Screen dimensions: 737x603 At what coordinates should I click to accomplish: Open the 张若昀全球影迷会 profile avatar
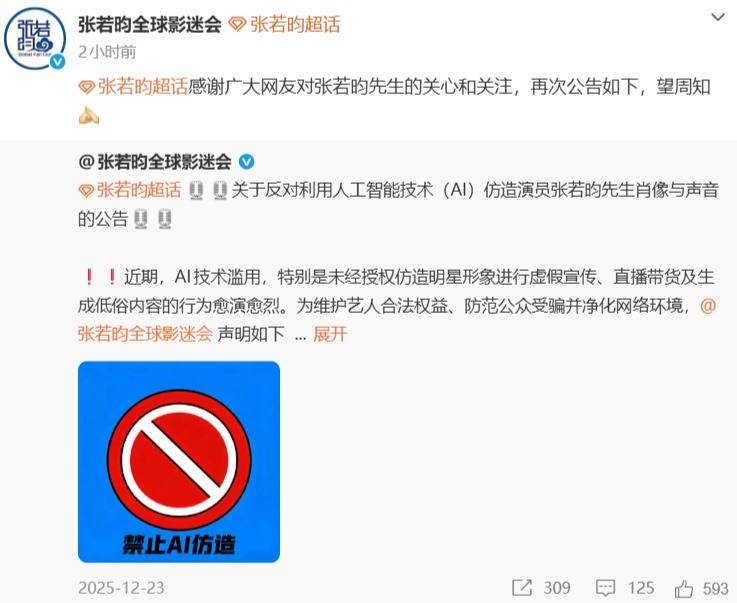[34, 38]
